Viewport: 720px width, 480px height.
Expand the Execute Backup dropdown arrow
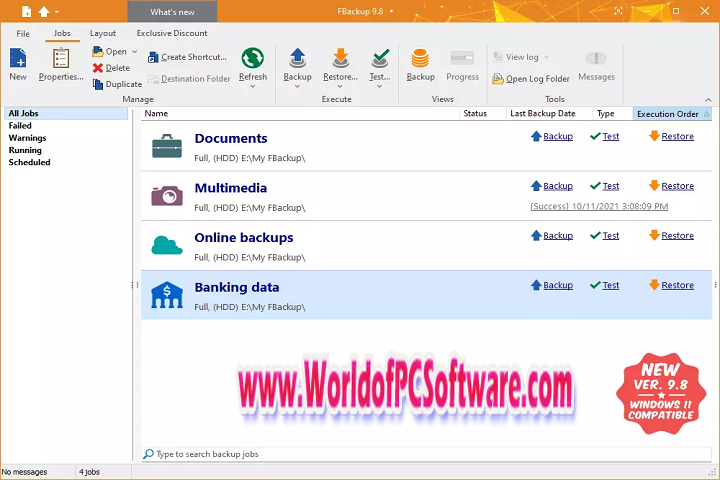pyautogui.click(x=297, y=86)
